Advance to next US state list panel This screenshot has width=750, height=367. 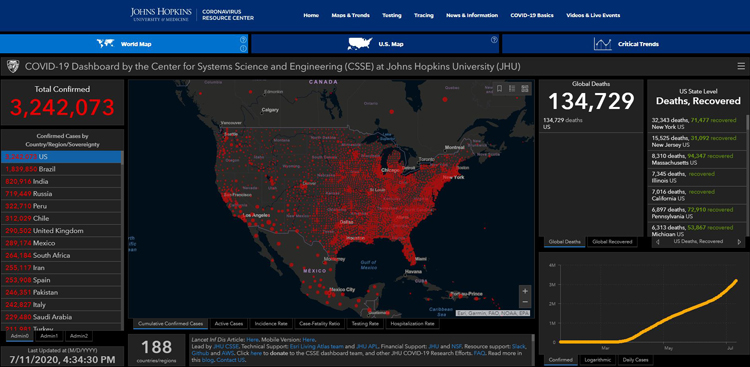[739, 242]
